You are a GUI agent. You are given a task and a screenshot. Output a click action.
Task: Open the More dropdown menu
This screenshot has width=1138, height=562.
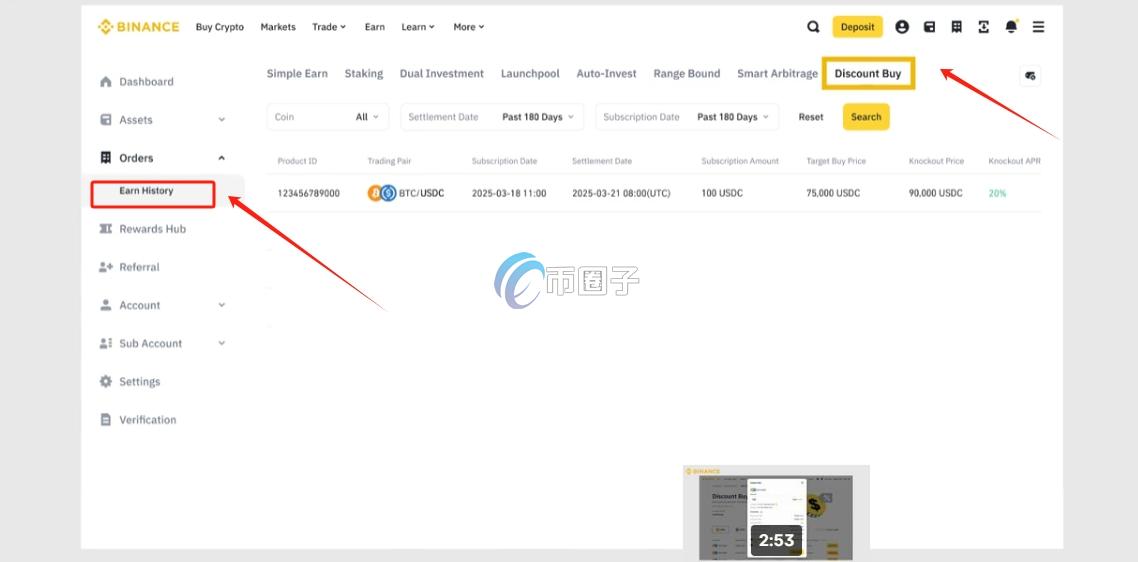[468, 27]
